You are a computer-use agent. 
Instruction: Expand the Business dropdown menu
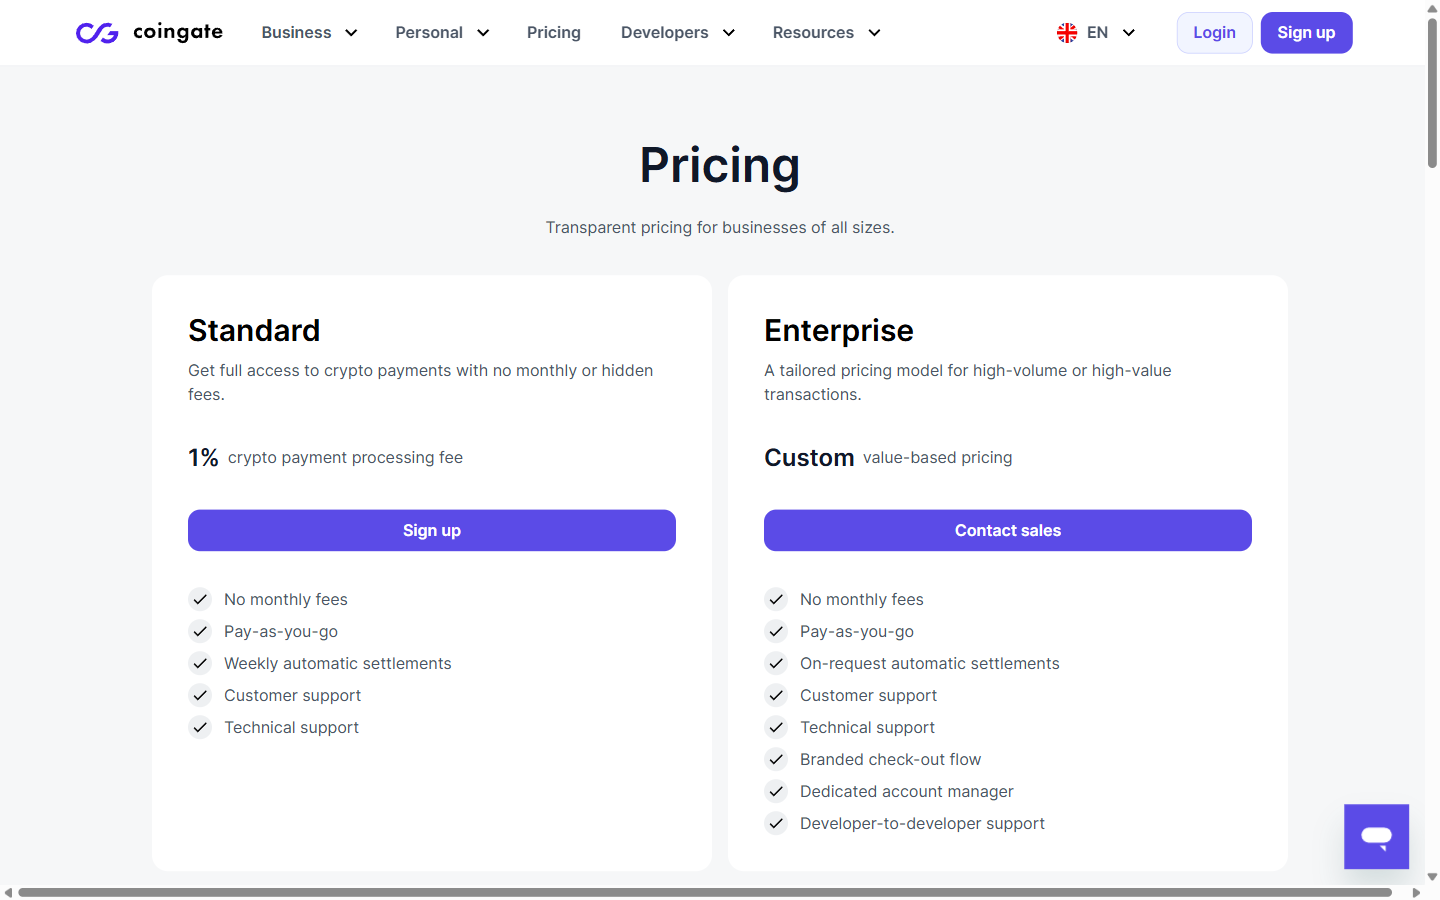(x=309, y=32)
